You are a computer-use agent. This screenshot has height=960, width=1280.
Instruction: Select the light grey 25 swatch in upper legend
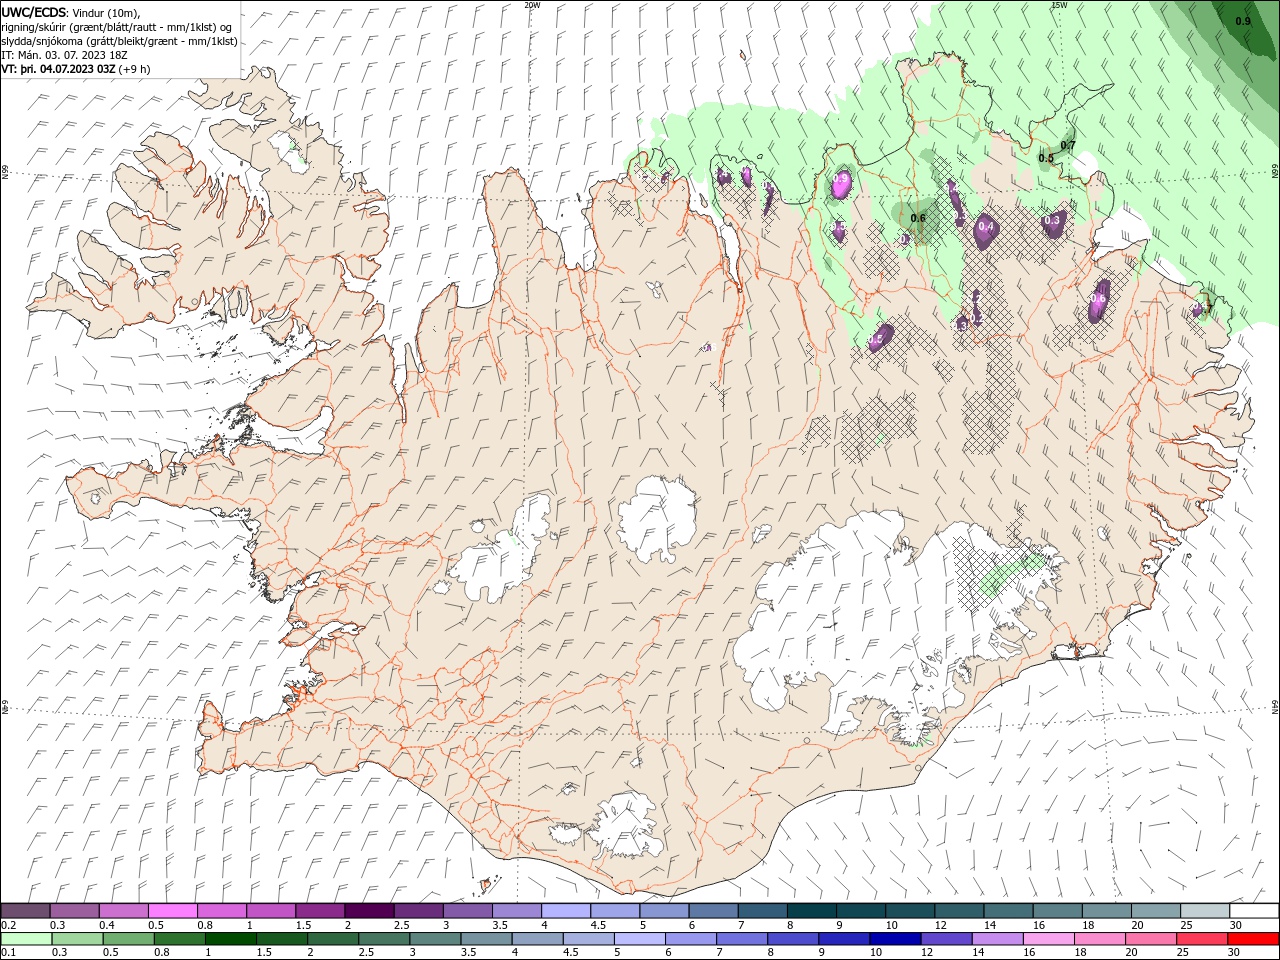[x=1204, y=911]
